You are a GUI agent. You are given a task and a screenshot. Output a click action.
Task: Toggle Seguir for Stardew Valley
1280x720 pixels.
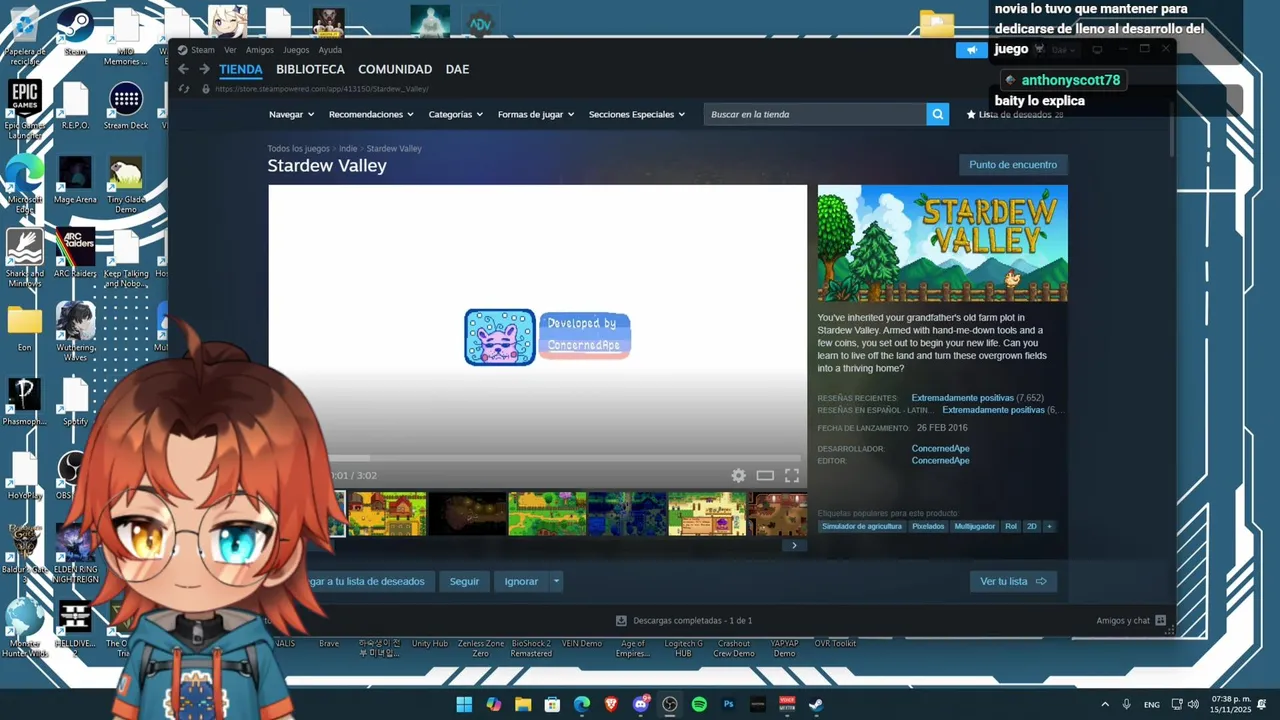(464, 581)
